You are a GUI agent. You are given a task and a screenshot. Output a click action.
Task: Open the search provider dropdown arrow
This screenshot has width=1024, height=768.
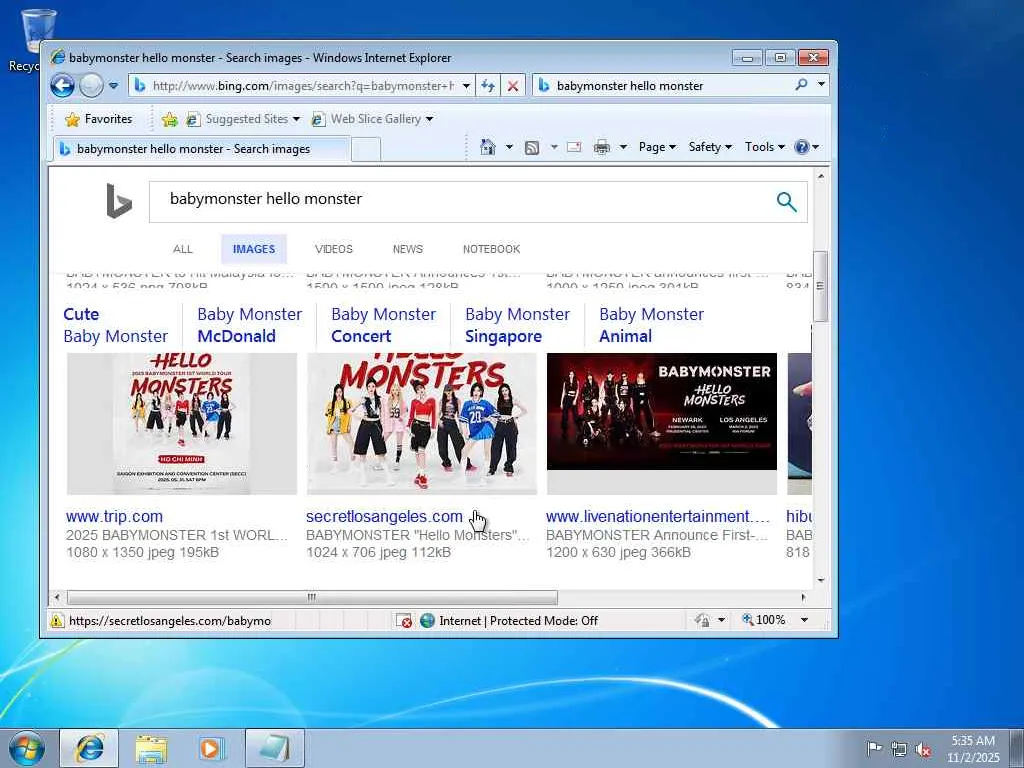click(821, 84)
